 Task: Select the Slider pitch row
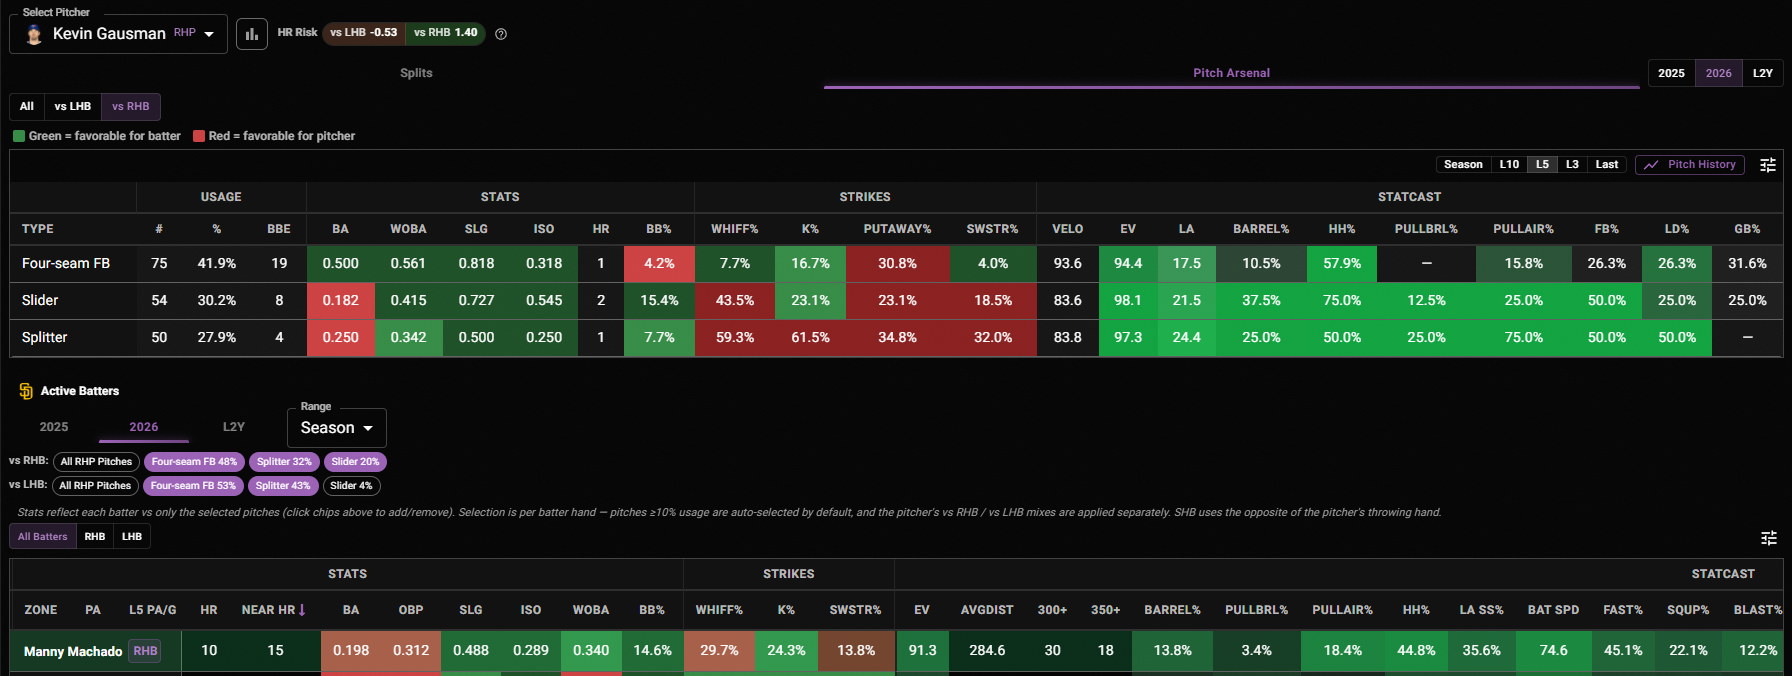click(x=896, y=301)
